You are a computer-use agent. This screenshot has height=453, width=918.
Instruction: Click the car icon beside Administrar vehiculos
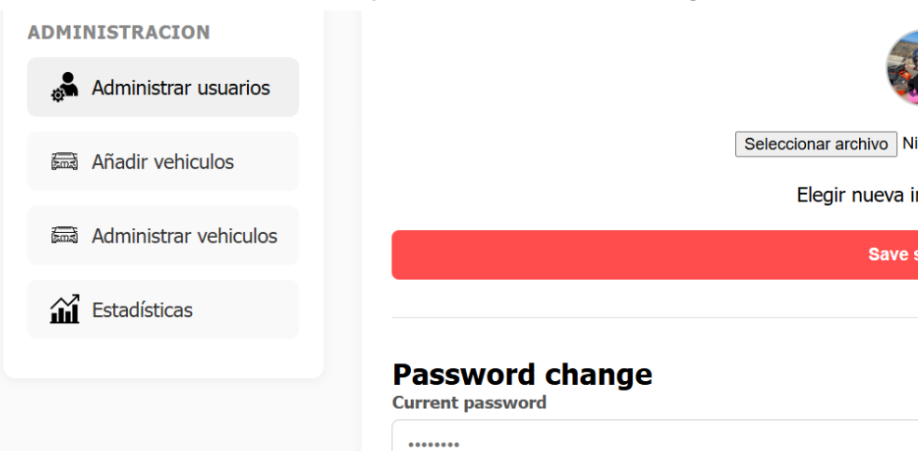click(64, 236)
